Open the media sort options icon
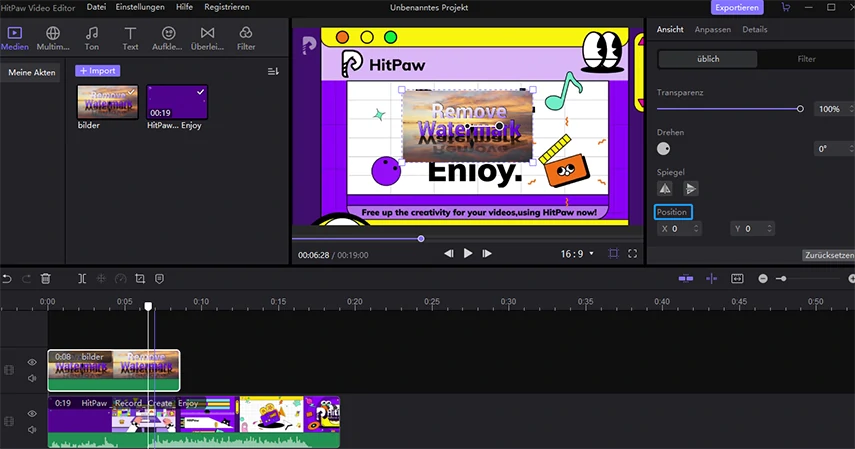The width and height of the screenshot is (855, 449). 273,71
